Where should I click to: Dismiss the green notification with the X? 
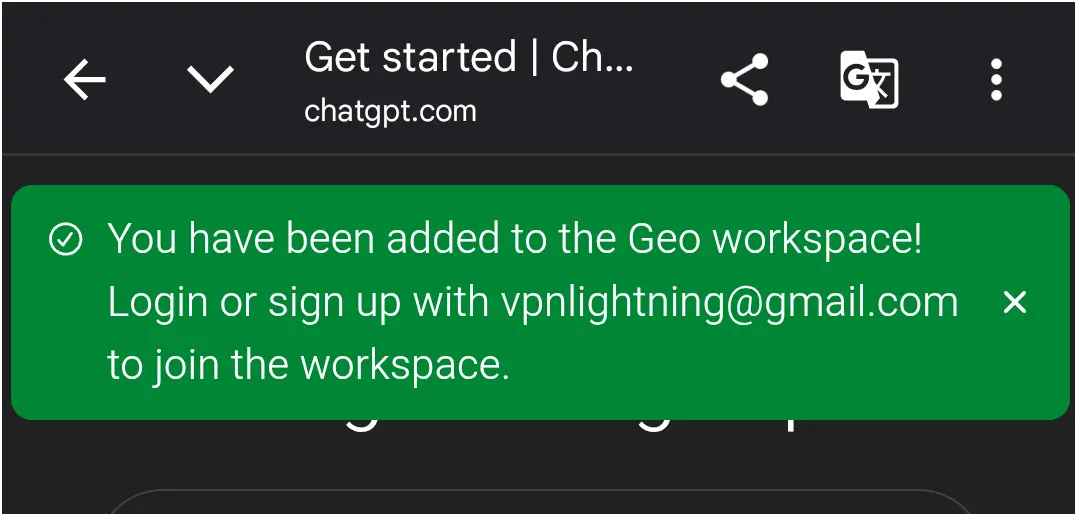pos(1014,302)
